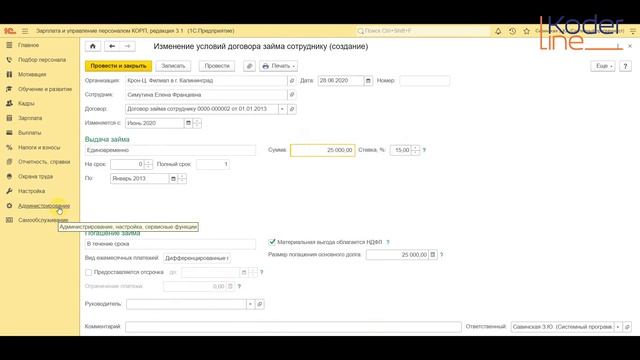Open Настройка section in sidebar
Viewport: 640px width, 360px height.
pos(31,191)
